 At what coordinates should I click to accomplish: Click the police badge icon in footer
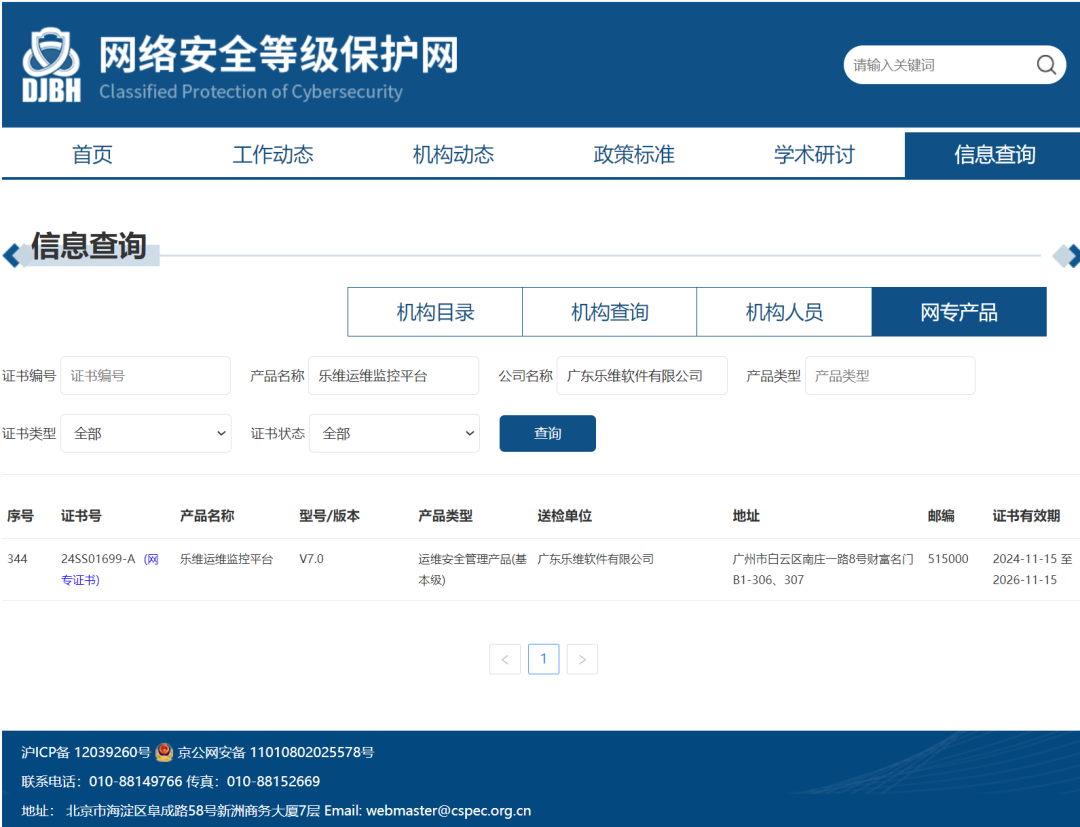164,752
